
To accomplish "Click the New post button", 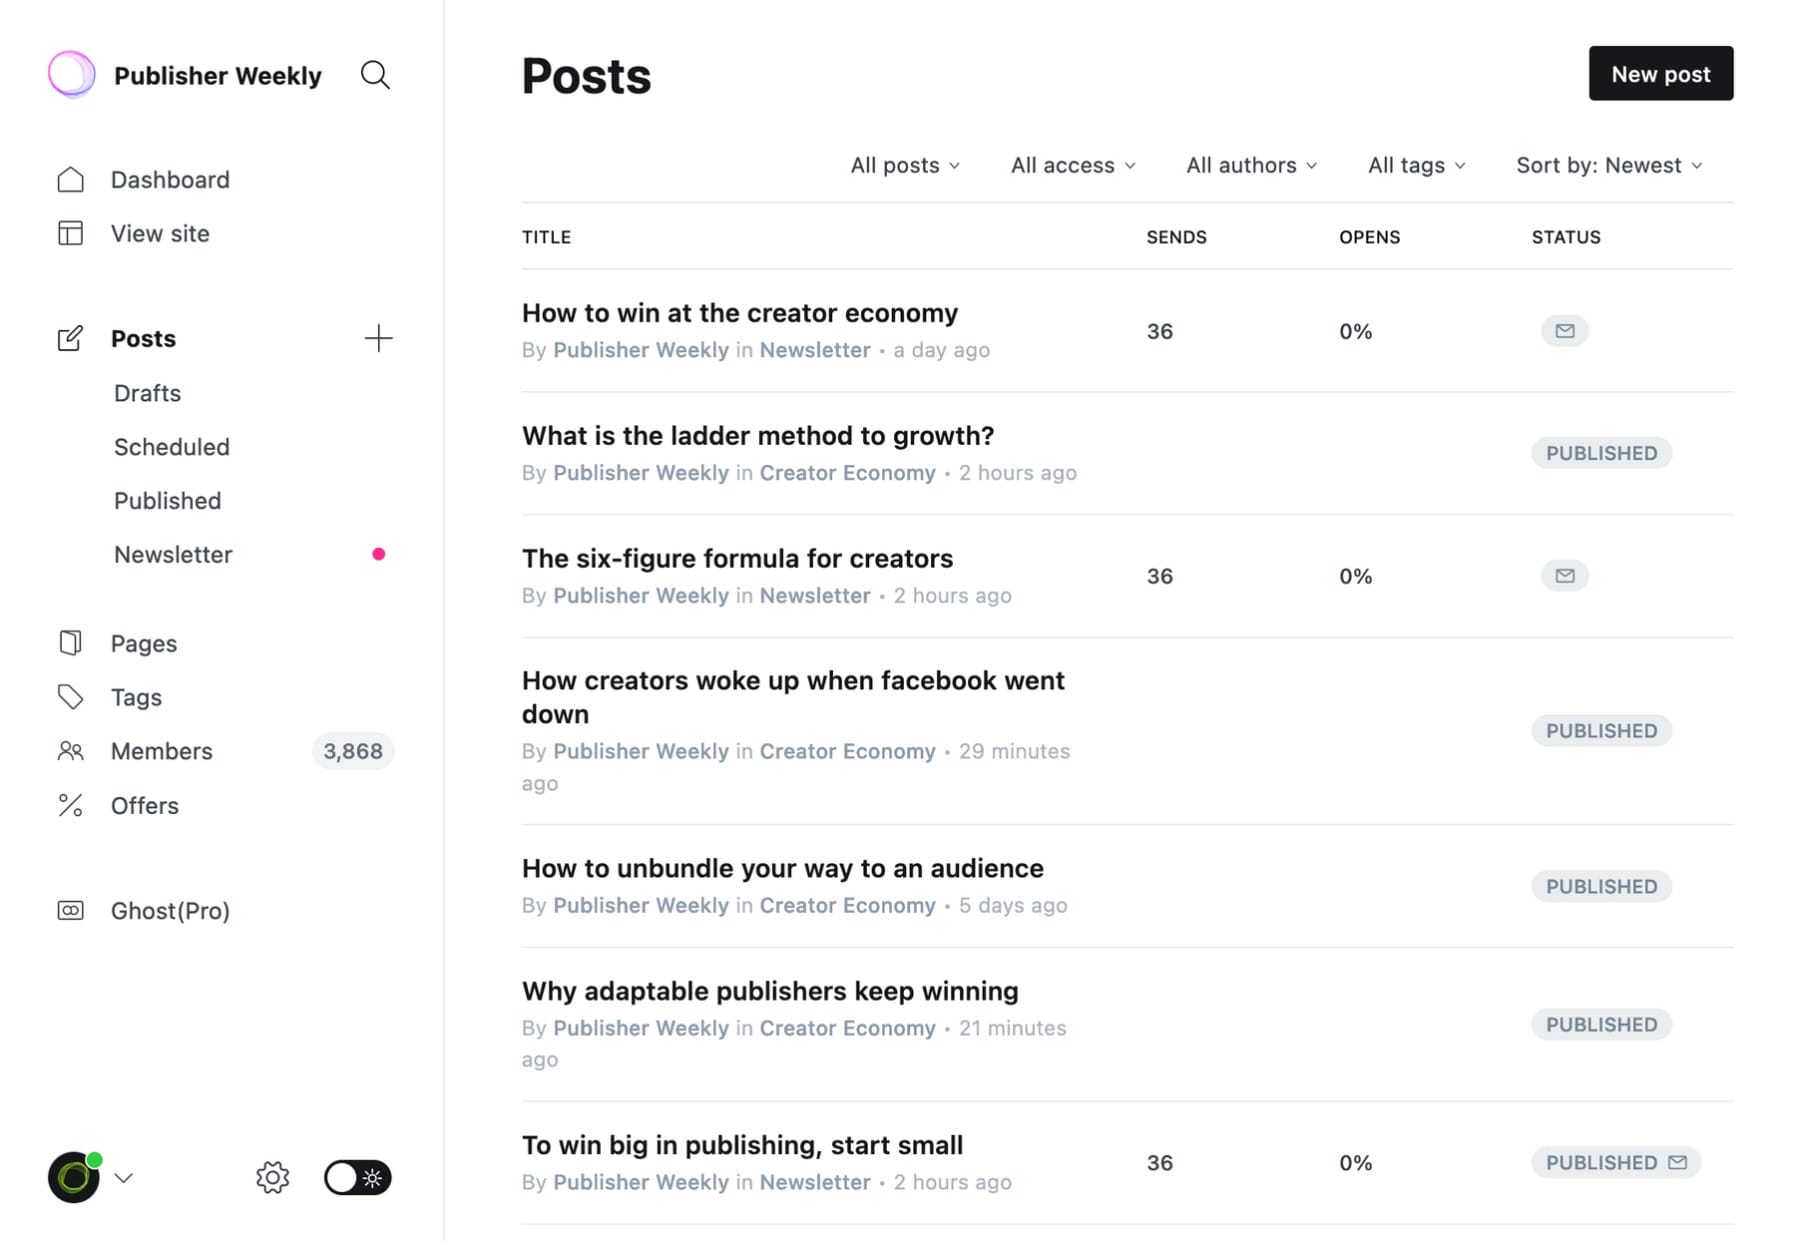I will (x=1660, y=73).
